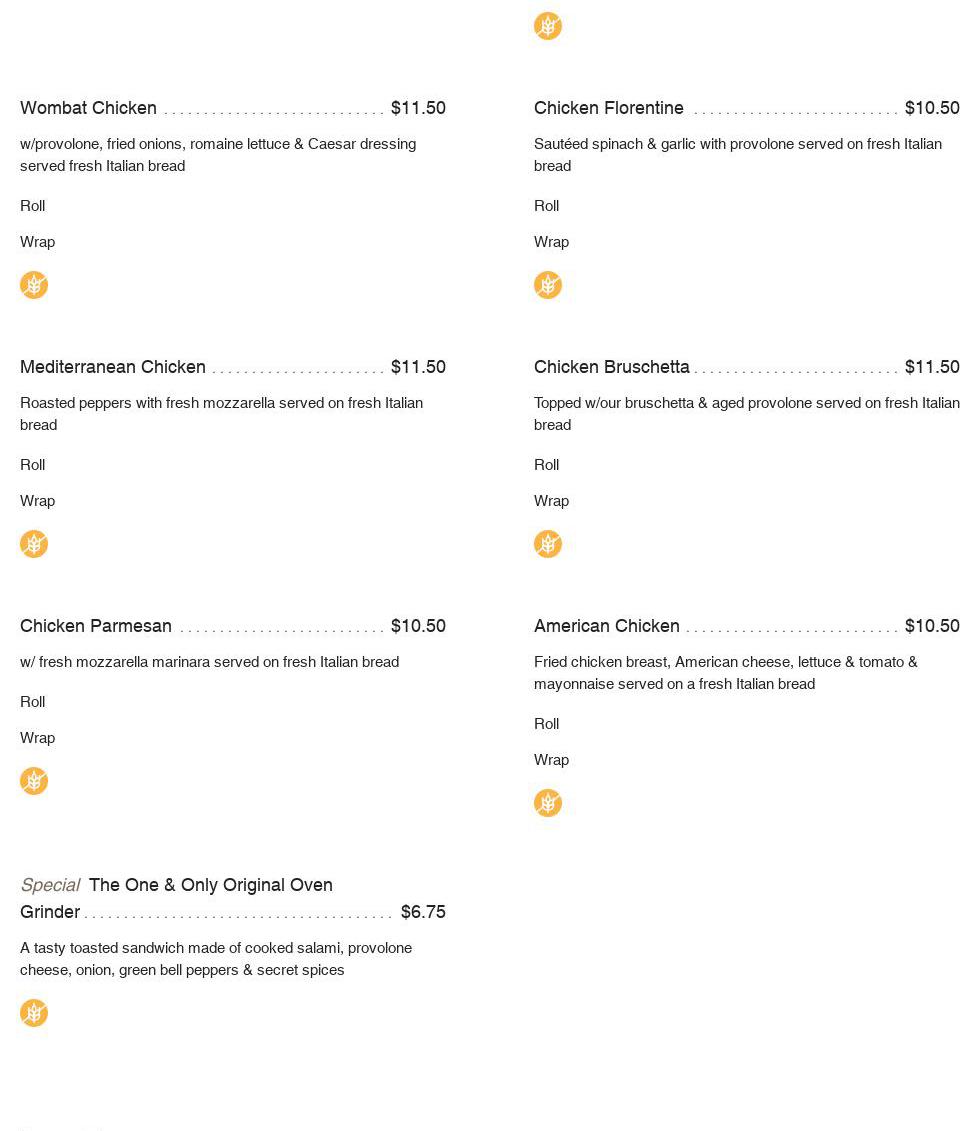Image resolution: width=965 pixels, height=1131 pixels.
Task: Click gluten-free icon under American Chicken
Action: point(548,803)
